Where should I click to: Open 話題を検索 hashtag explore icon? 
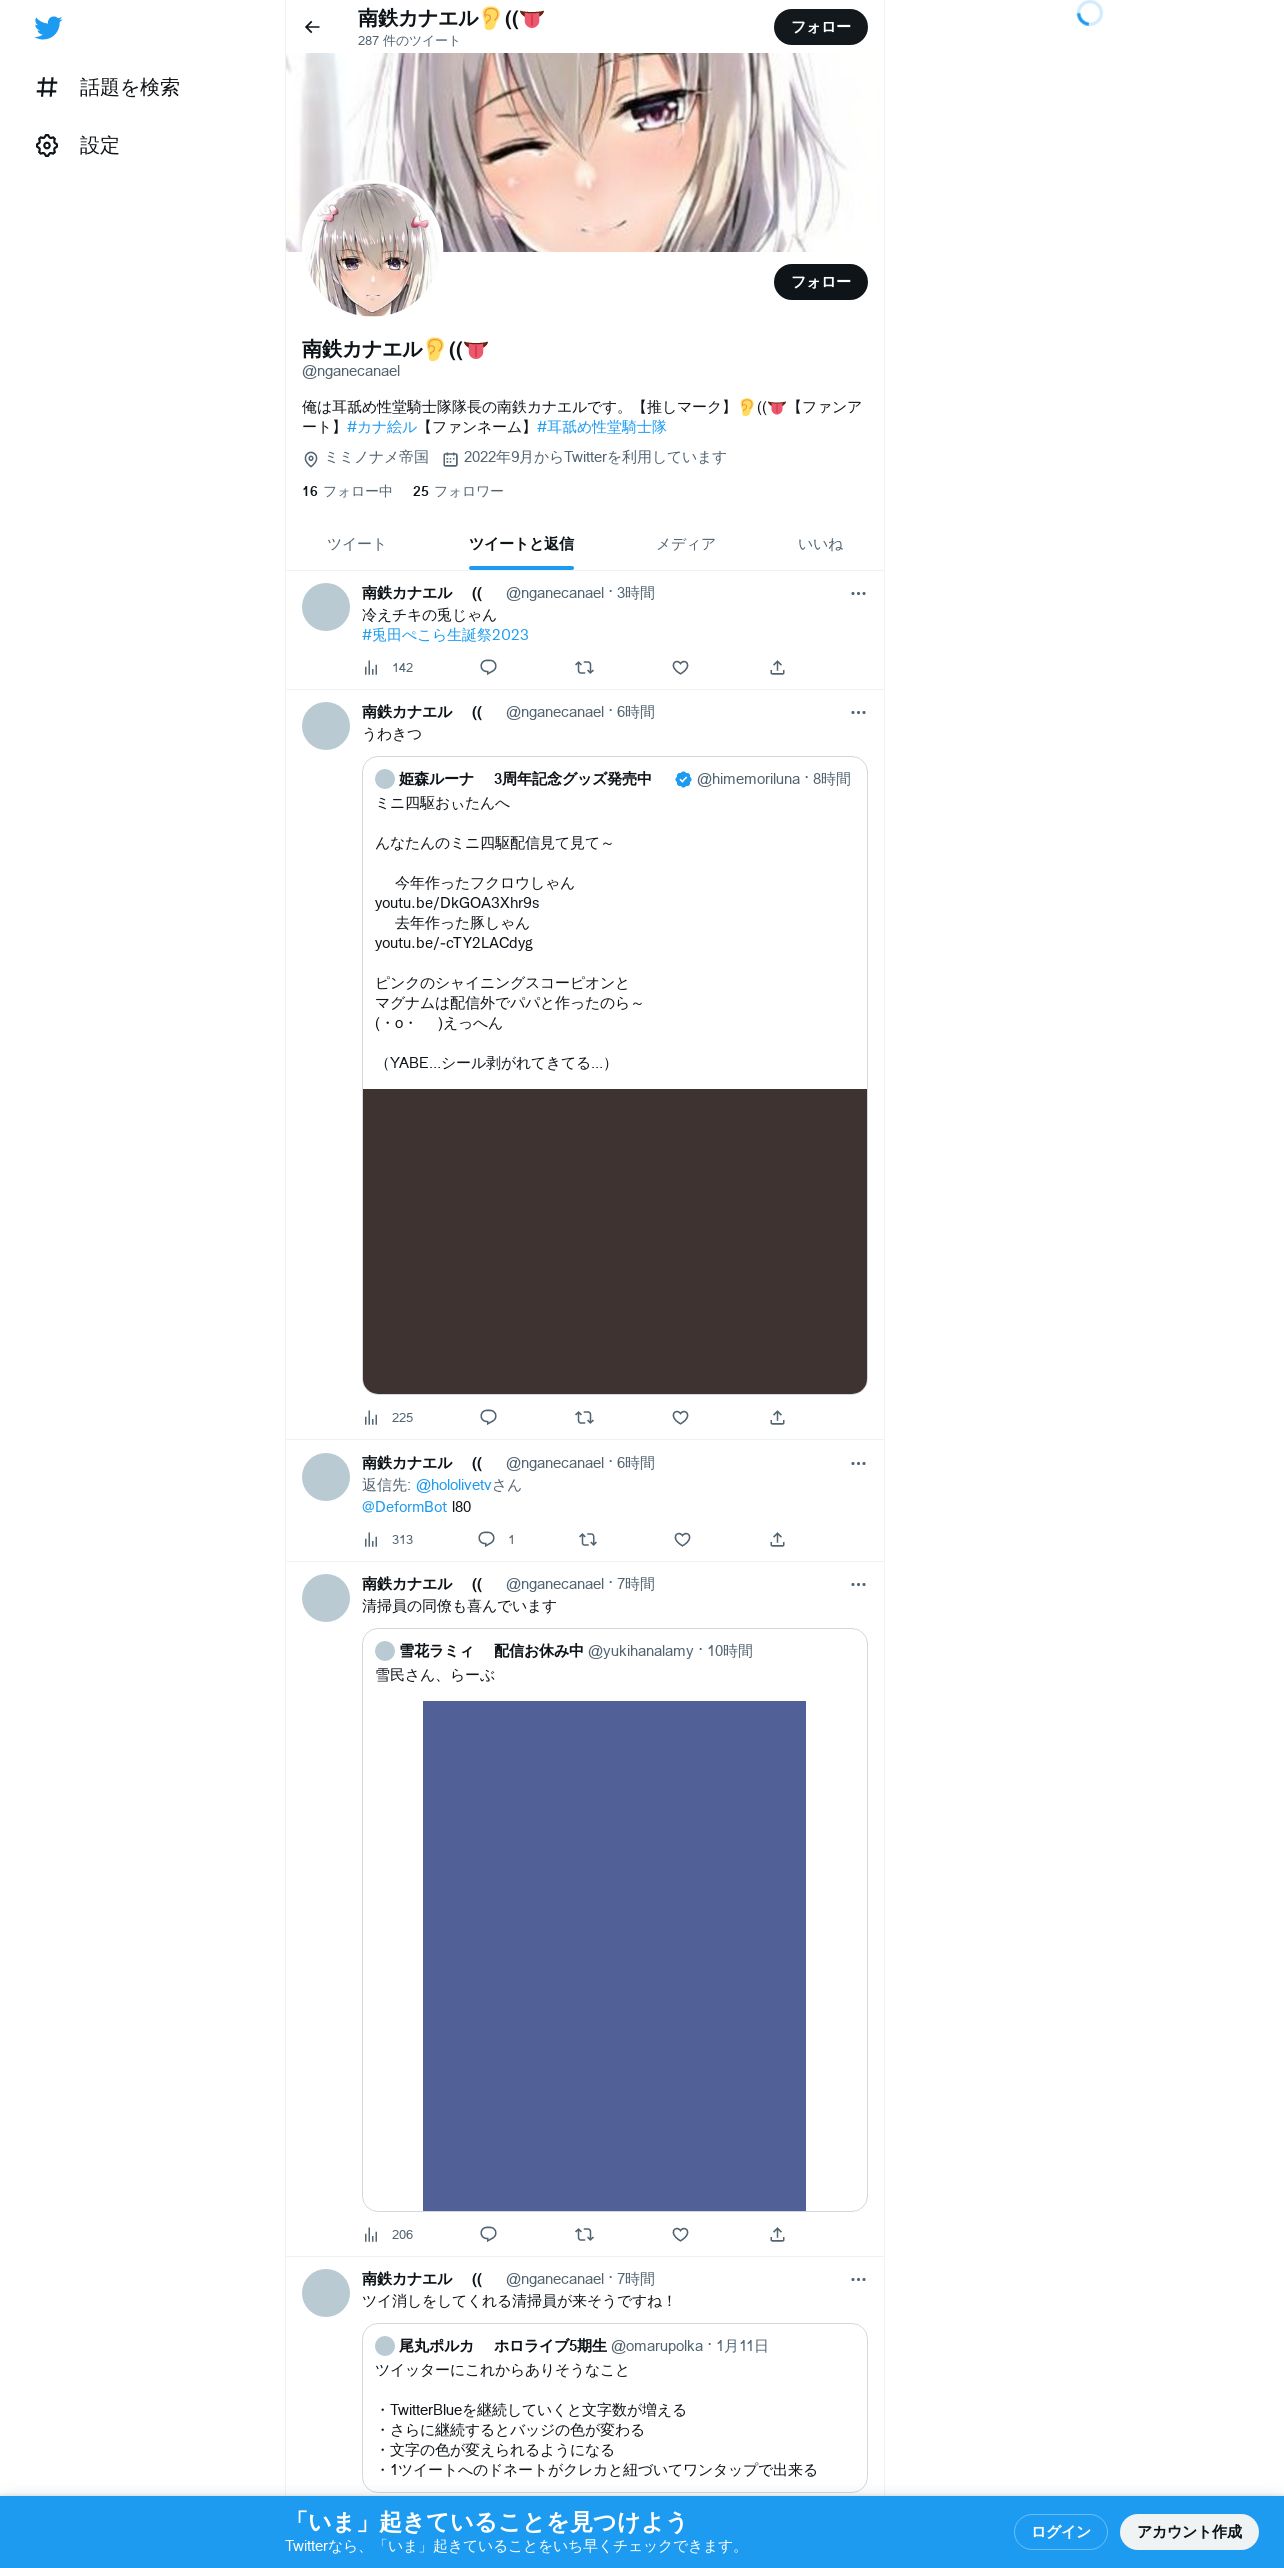(x=47, y=87)
